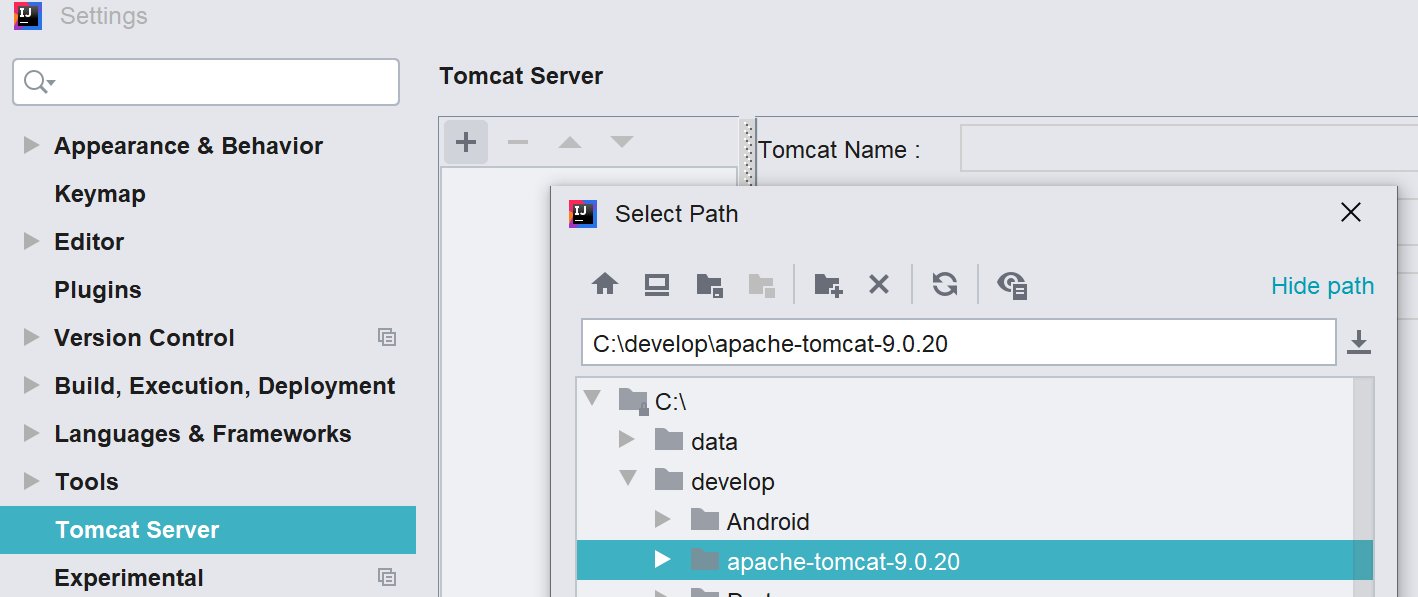
Task: Delete selected folder with X icon
Action: point(879,285)
